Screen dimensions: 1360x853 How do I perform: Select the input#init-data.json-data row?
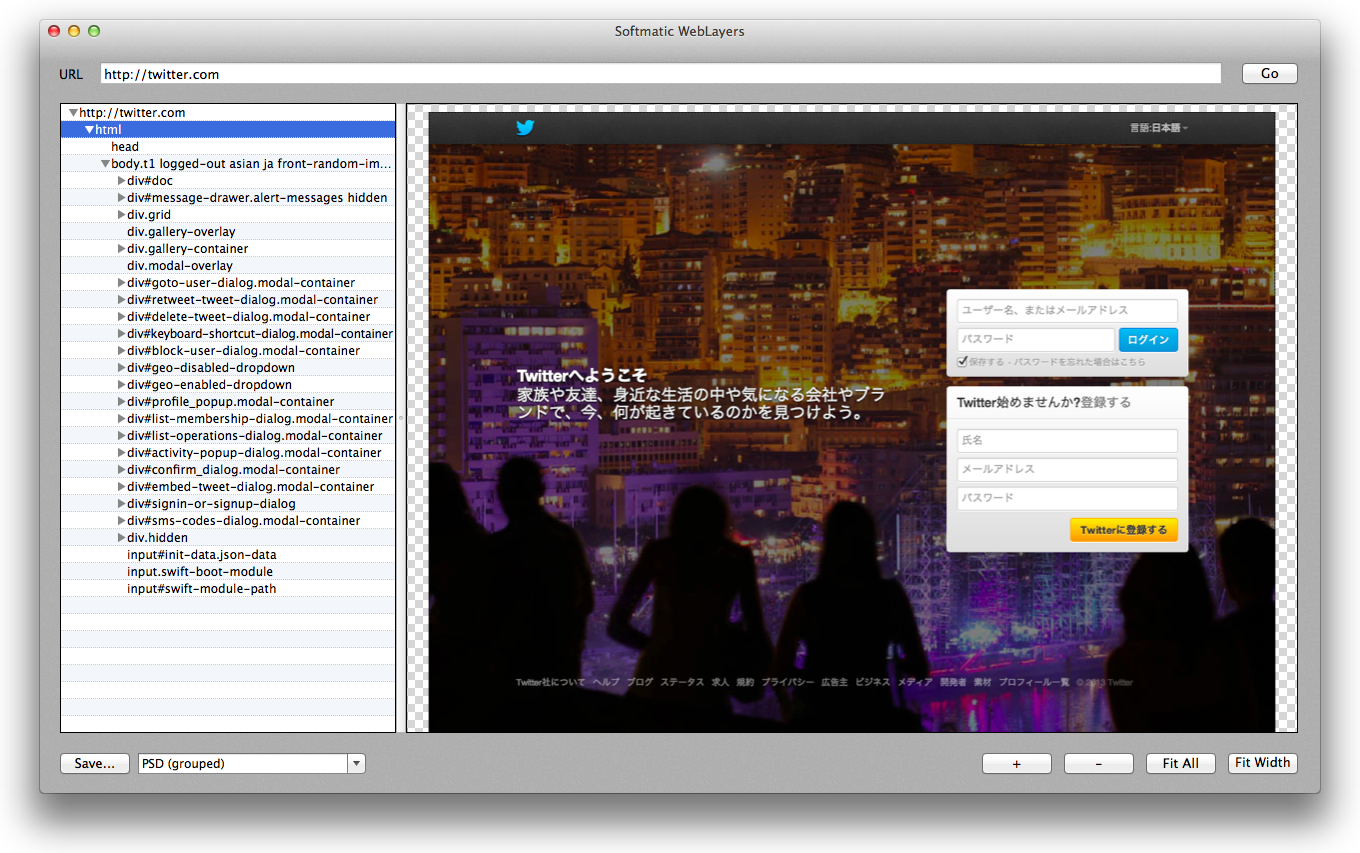[228, 555]
